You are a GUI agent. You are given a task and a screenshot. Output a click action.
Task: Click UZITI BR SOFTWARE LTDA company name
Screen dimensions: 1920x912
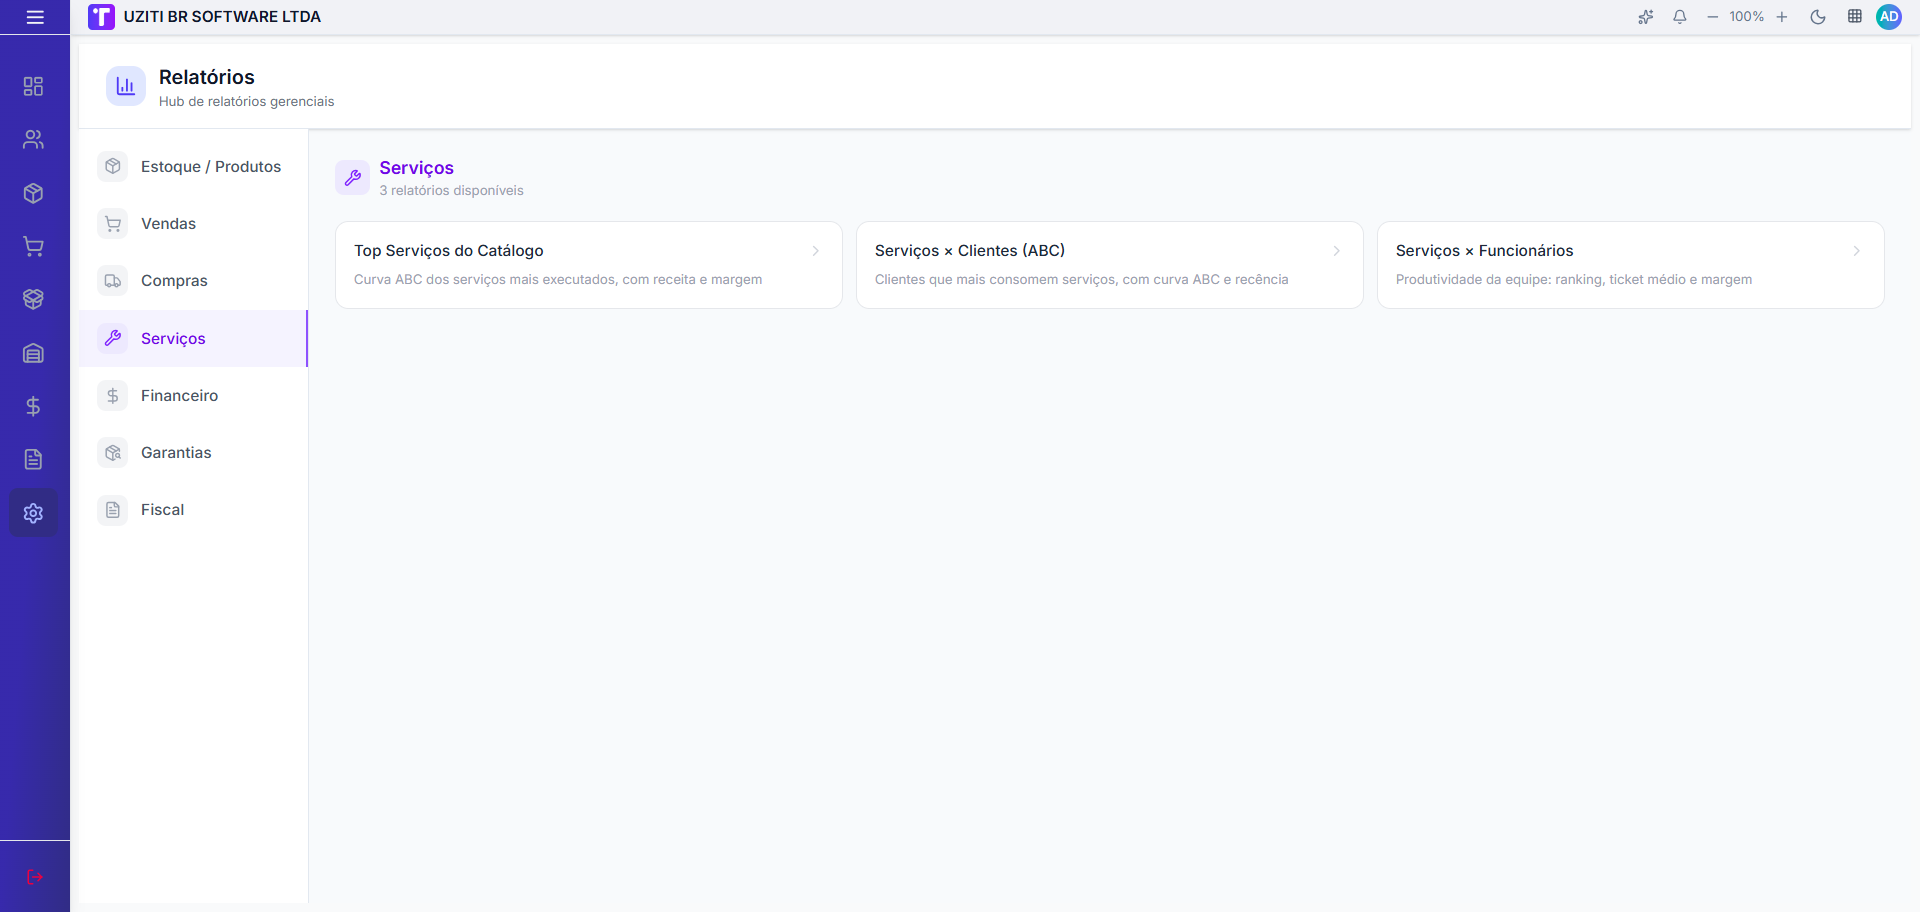[x=222, y=17]
